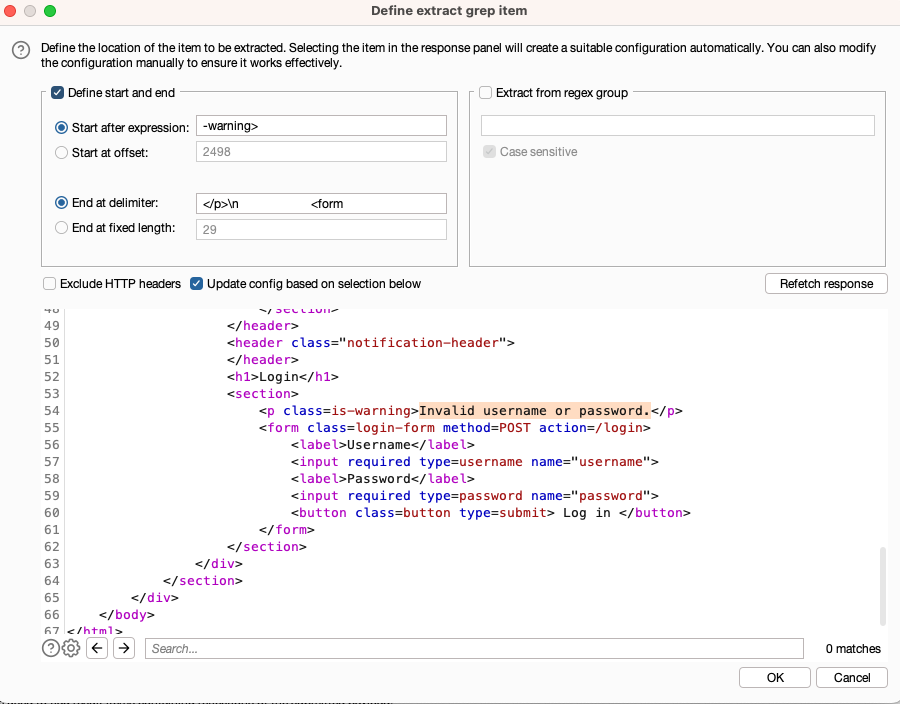
Task: Go to next search match with right arrow
Action: click(x=123, y=648)
